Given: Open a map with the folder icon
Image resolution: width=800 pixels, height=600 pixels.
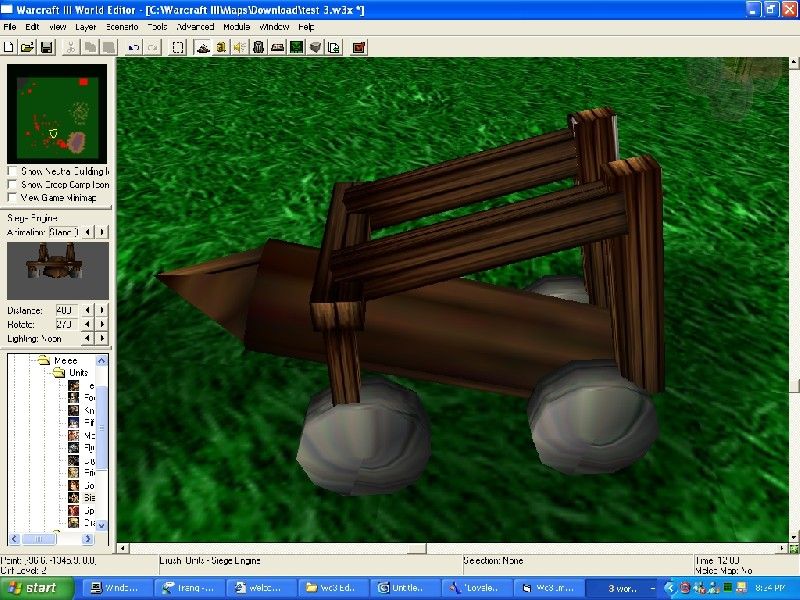Looking at the screenshot, I should tap(27, 47).
